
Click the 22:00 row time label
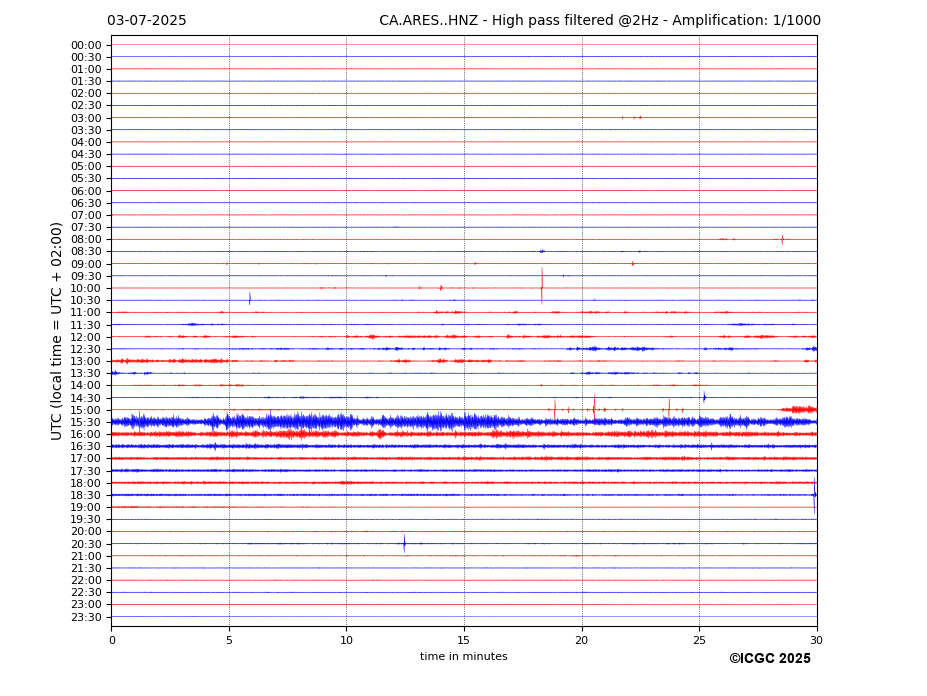coord(86,581)
